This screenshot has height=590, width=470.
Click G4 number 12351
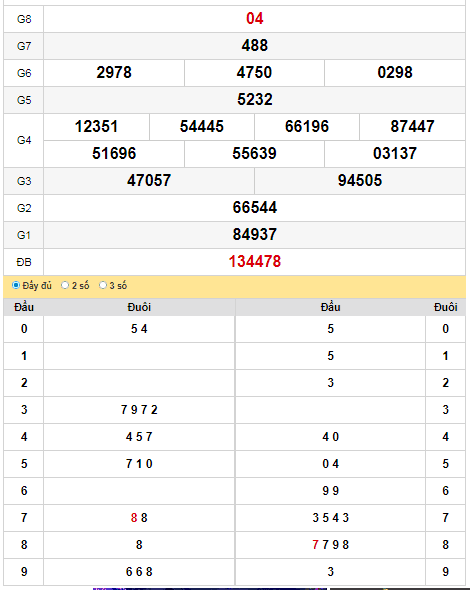click(96, 126)
